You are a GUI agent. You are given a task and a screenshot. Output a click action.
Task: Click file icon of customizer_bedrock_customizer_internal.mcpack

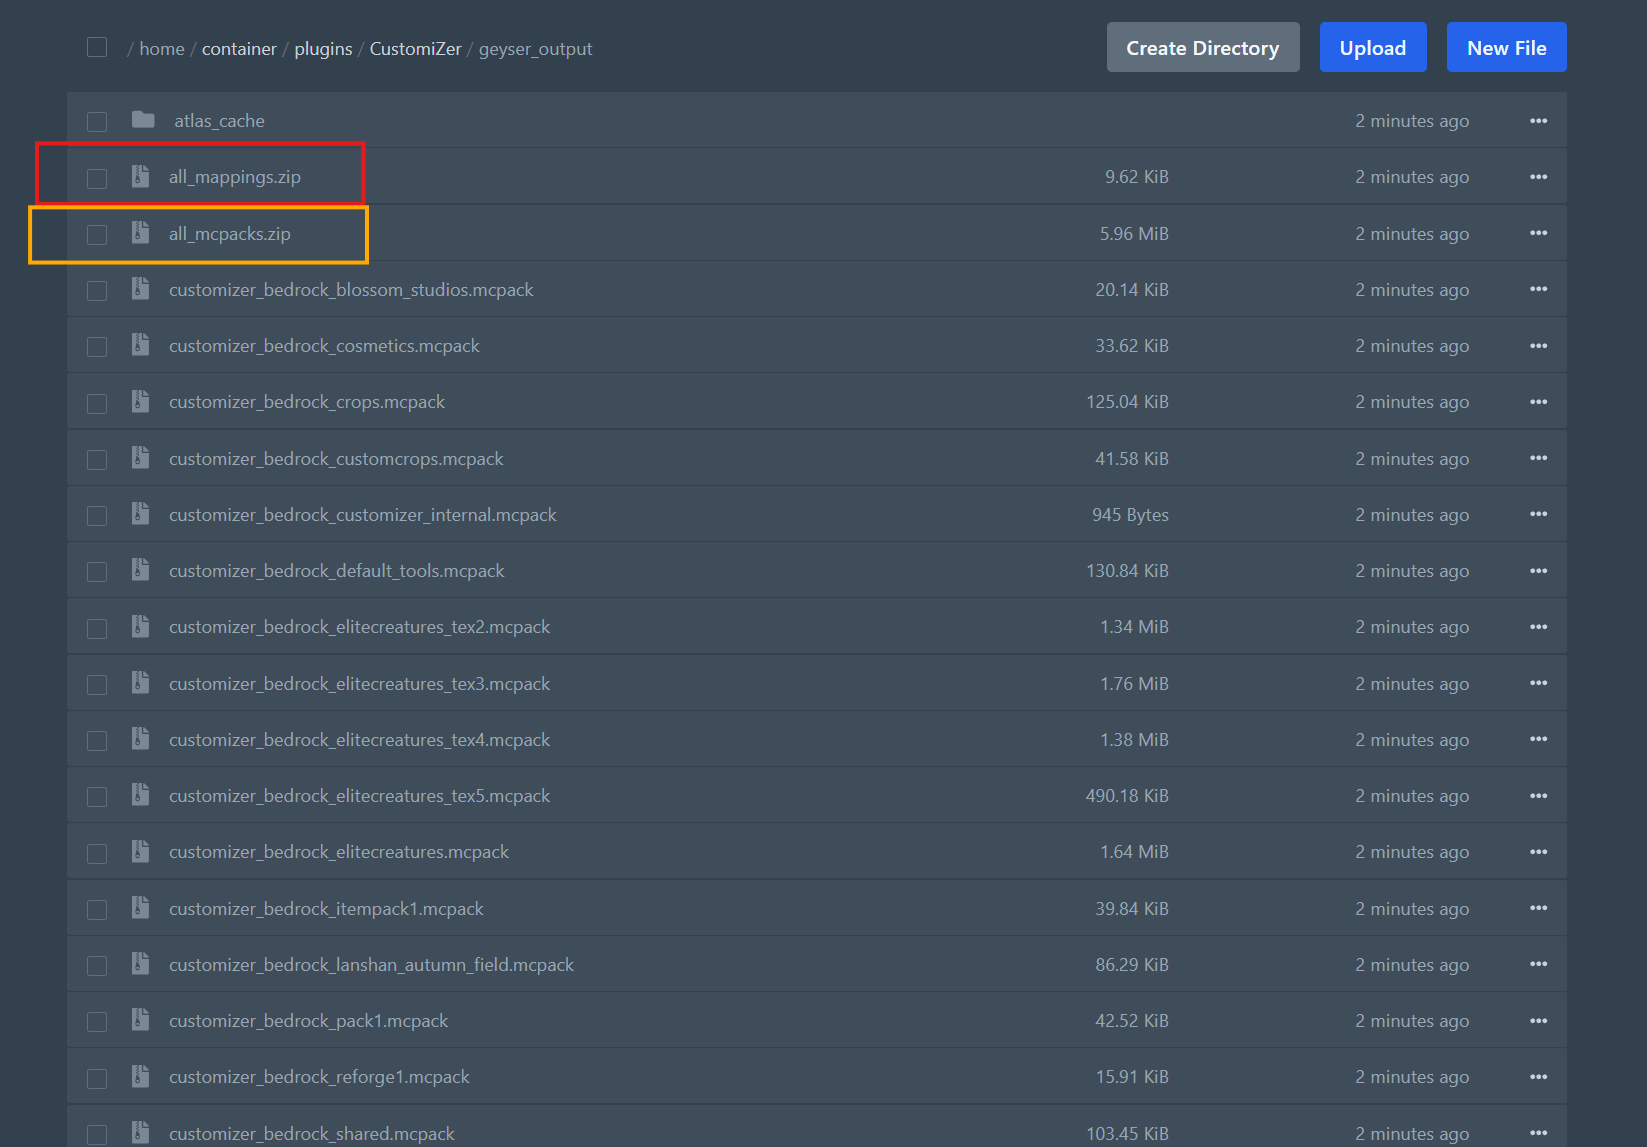click(140, 514)
